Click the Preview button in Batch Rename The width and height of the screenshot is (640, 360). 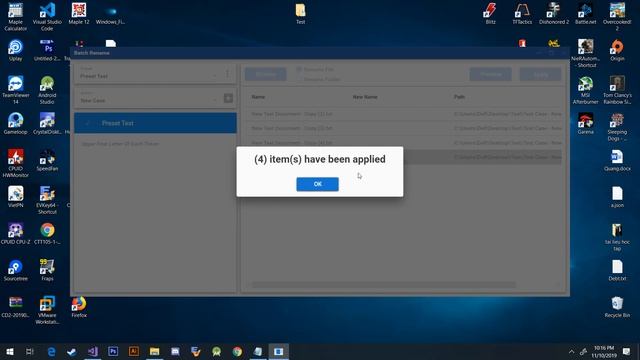coord(490,74)
